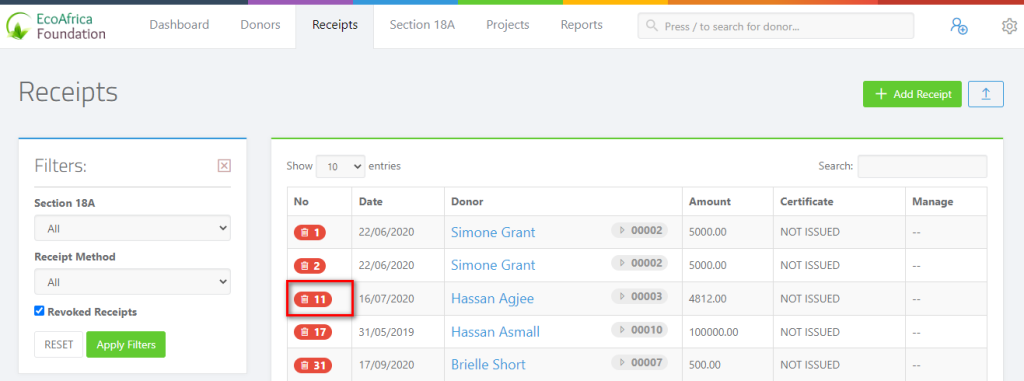Open the Section 18A filter dropdown
Screen dimensions: 1024x381
(132, 229)
